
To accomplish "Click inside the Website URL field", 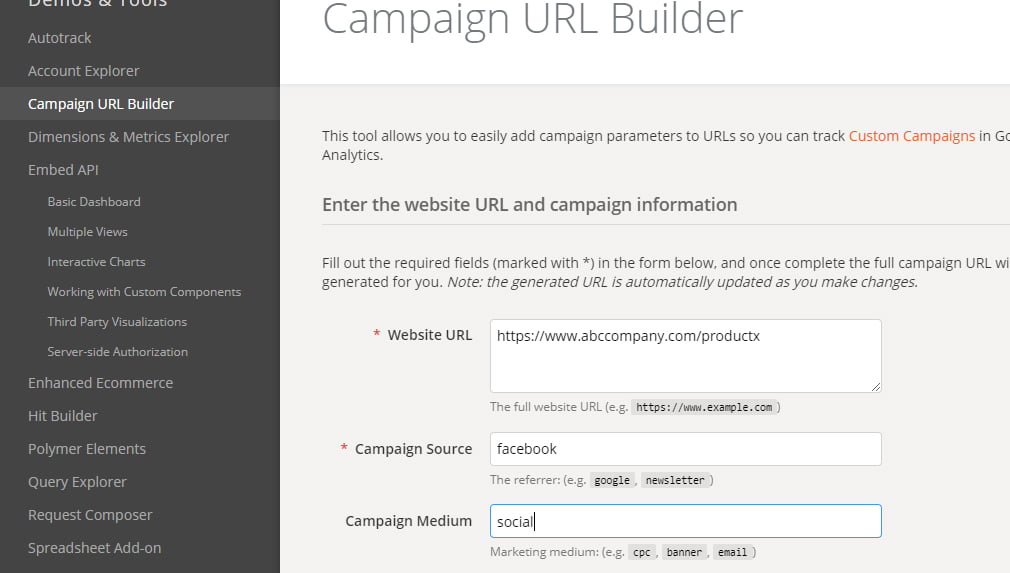I will [685, 356].
